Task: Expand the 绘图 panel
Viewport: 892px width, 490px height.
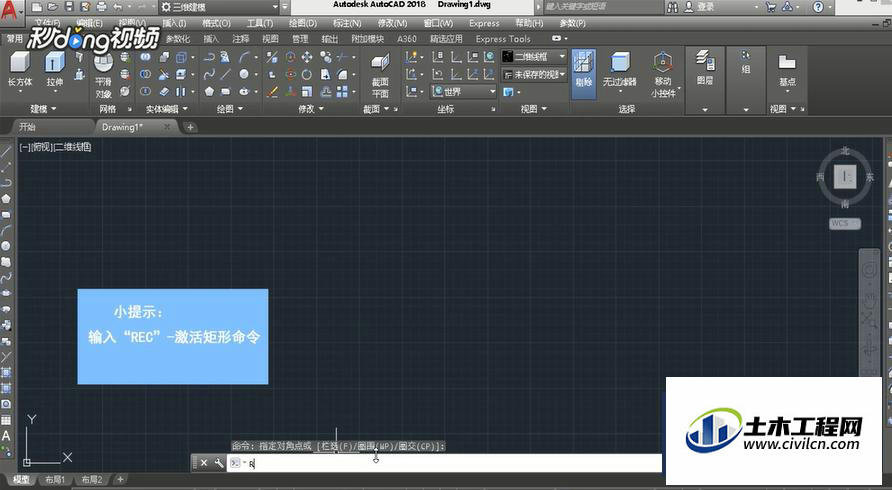Action: [x=230, y=109]
